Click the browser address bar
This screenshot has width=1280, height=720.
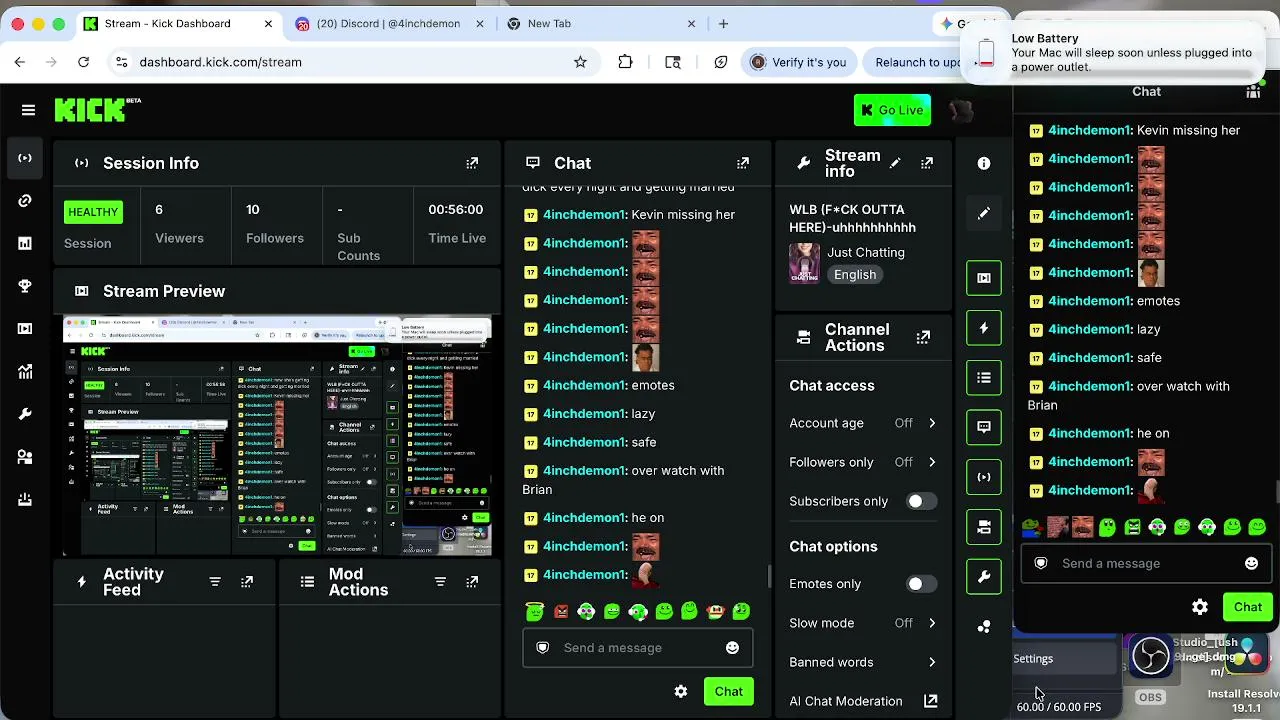click(x=350, y=62)
